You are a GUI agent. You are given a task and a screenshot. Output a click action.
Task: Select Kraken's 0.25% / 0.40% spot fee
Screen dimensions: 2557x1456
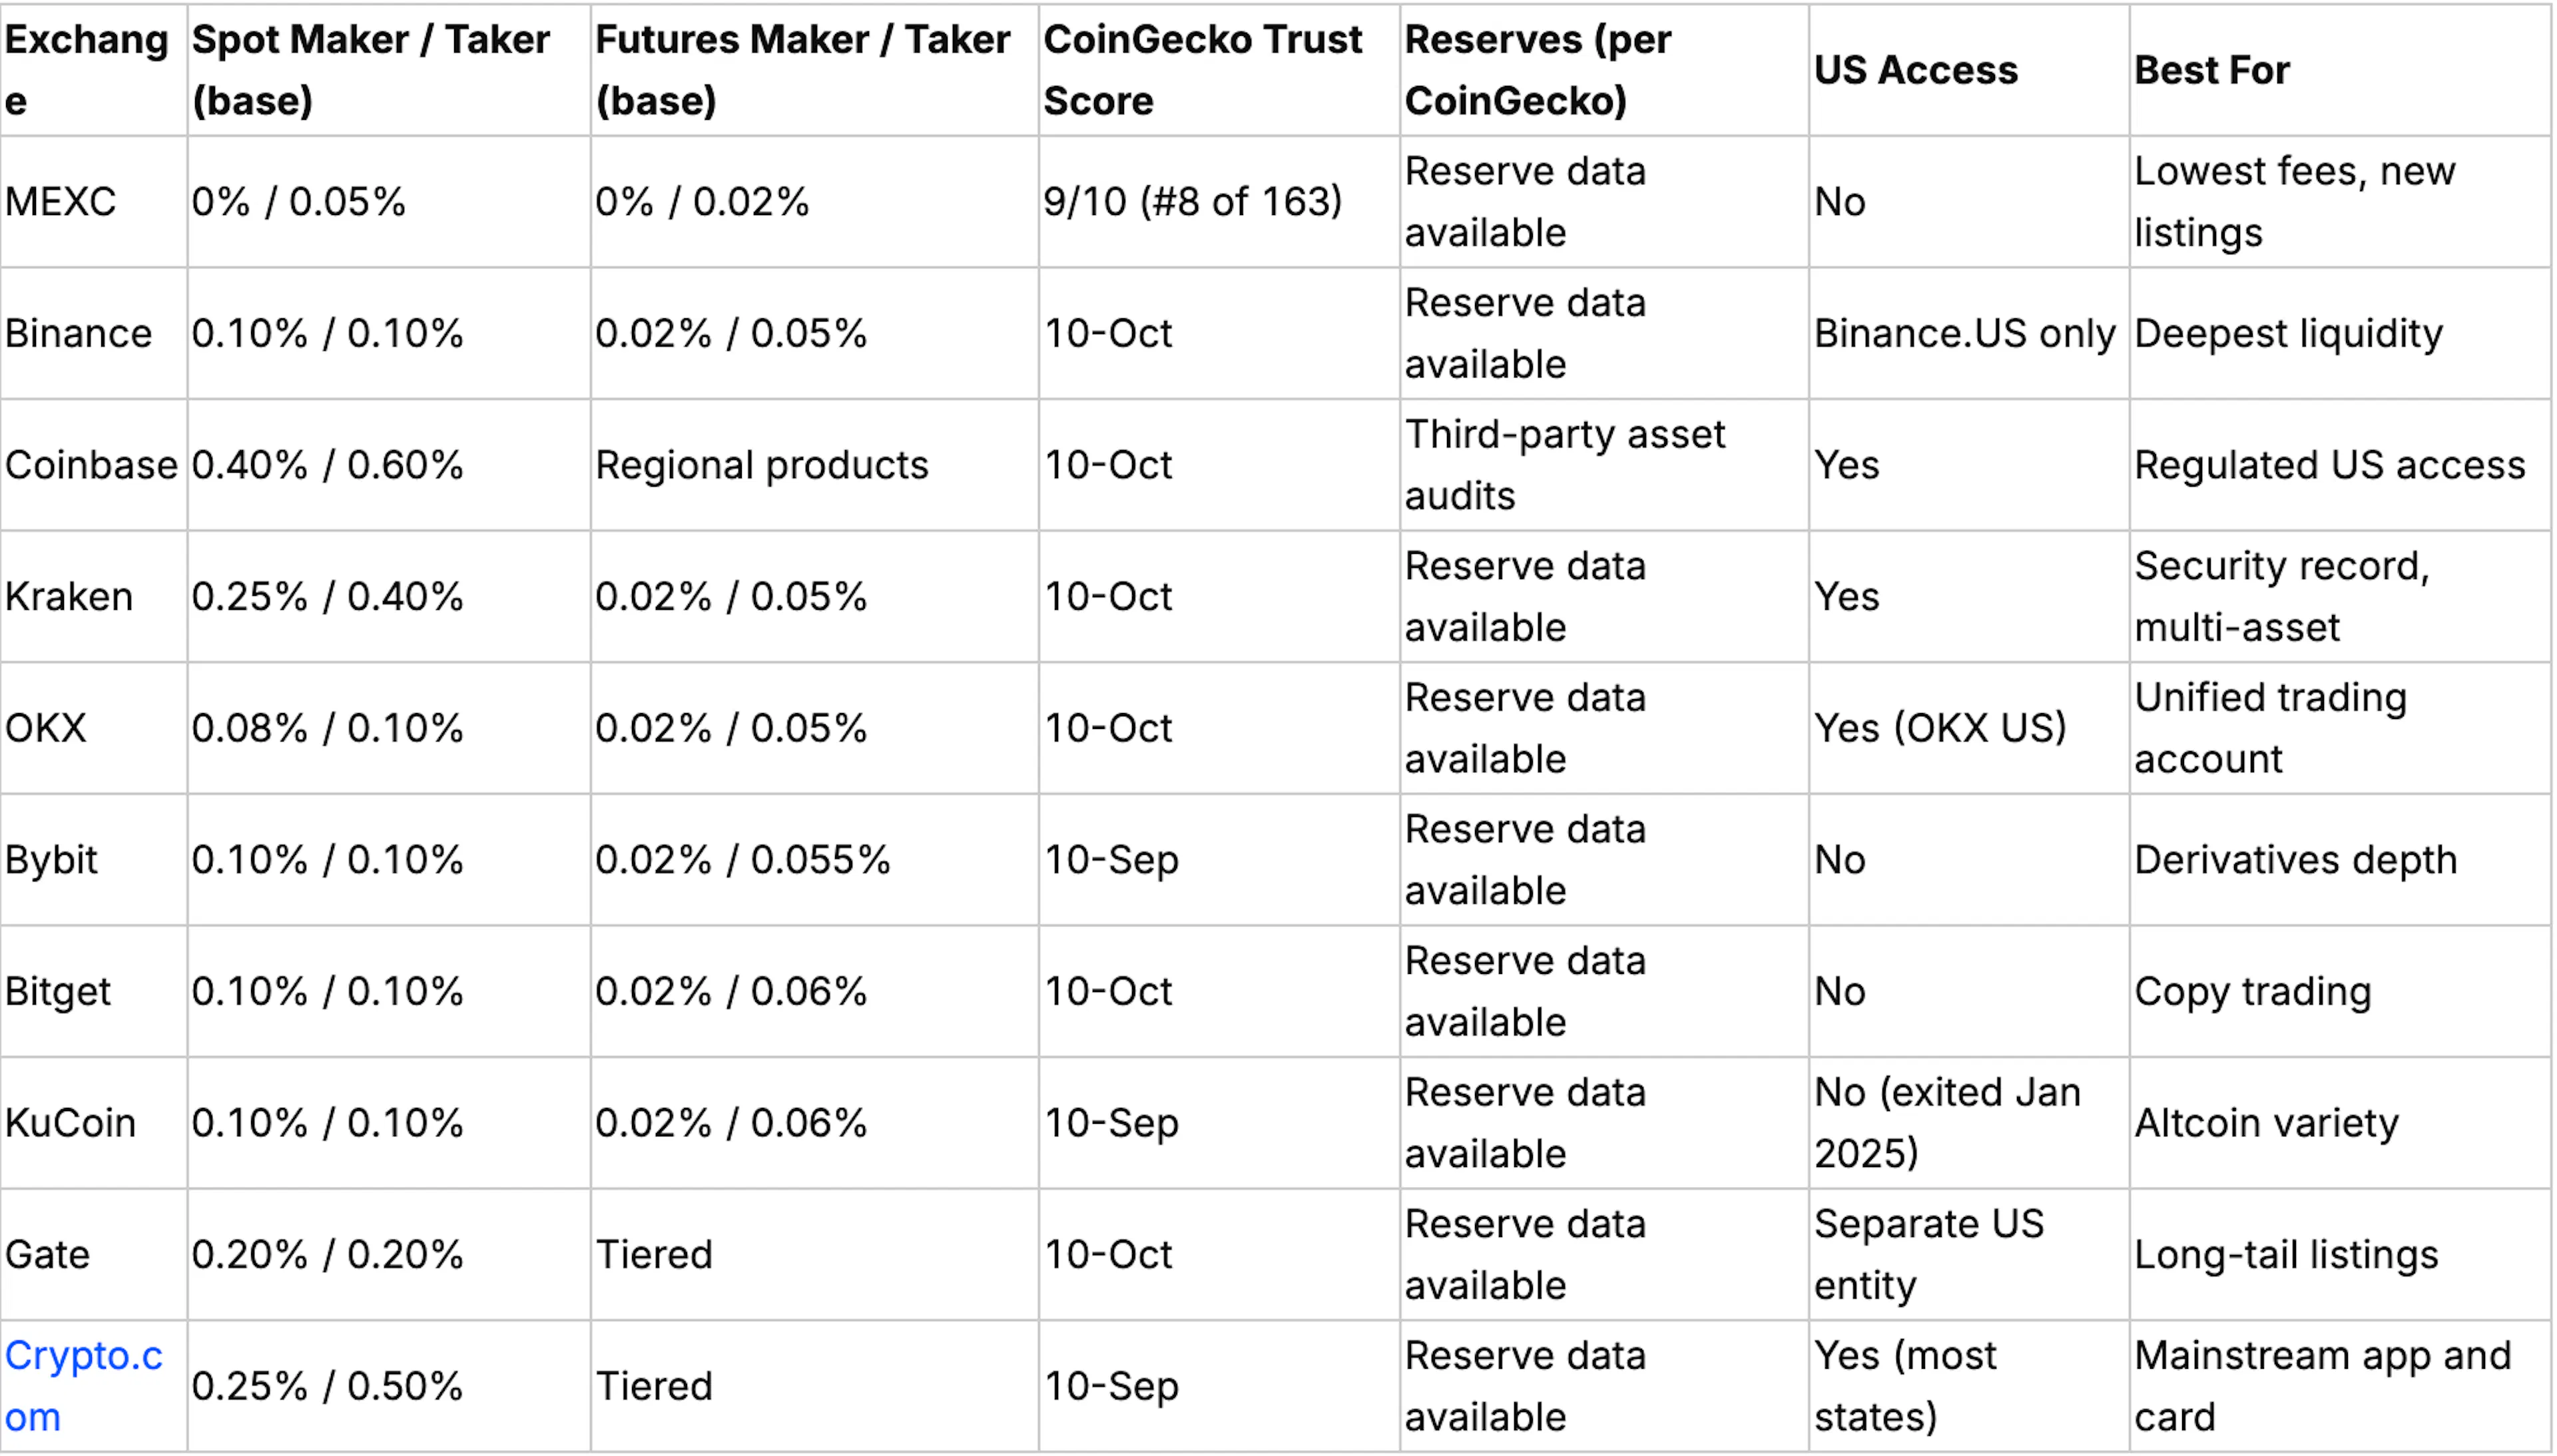[x=327, y=597]
